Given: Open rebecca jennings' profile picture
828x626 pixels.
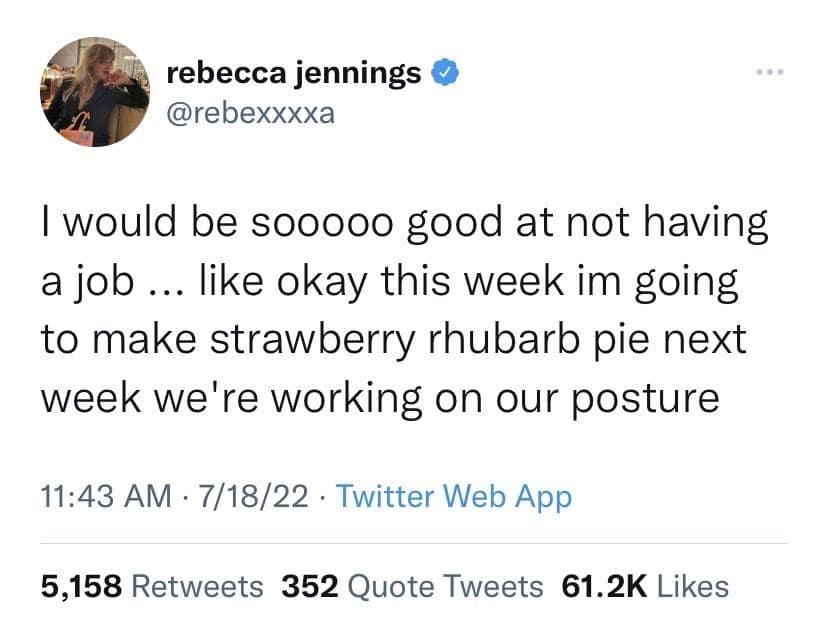Looking at the screenshot, I should click(95, 93).
